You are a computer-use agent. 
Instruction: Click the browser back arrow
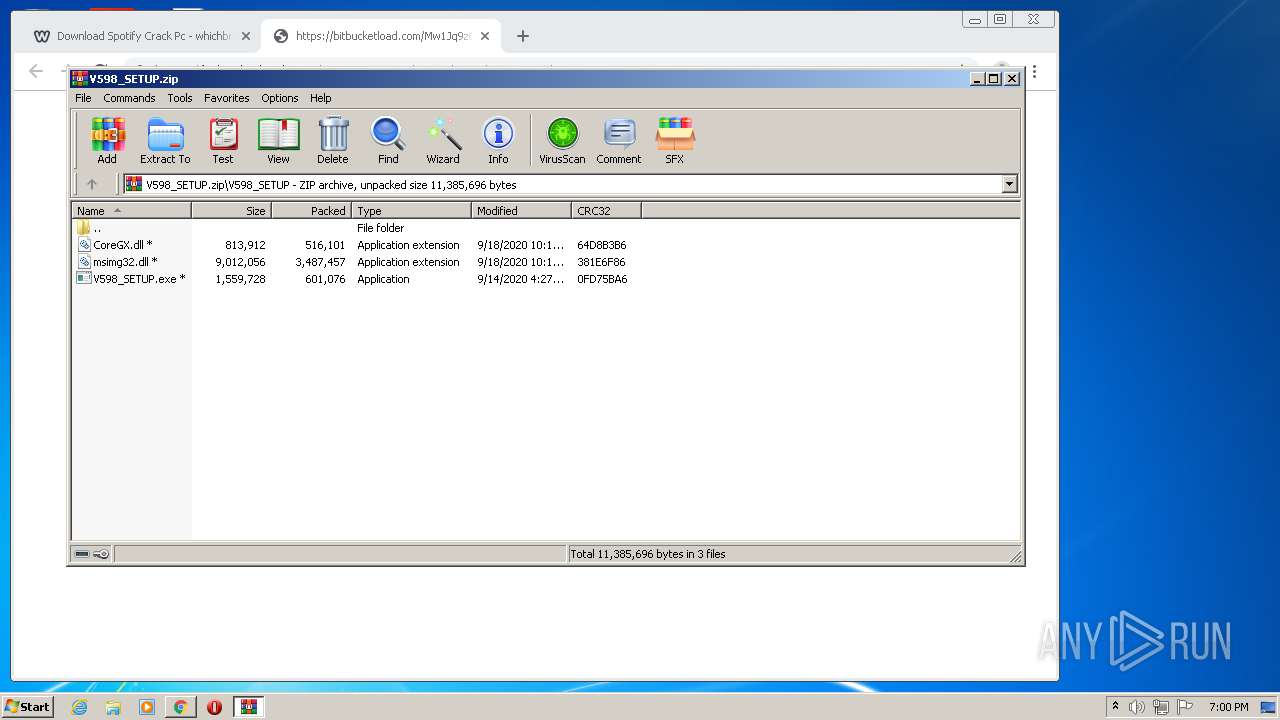tap(36, 71)
